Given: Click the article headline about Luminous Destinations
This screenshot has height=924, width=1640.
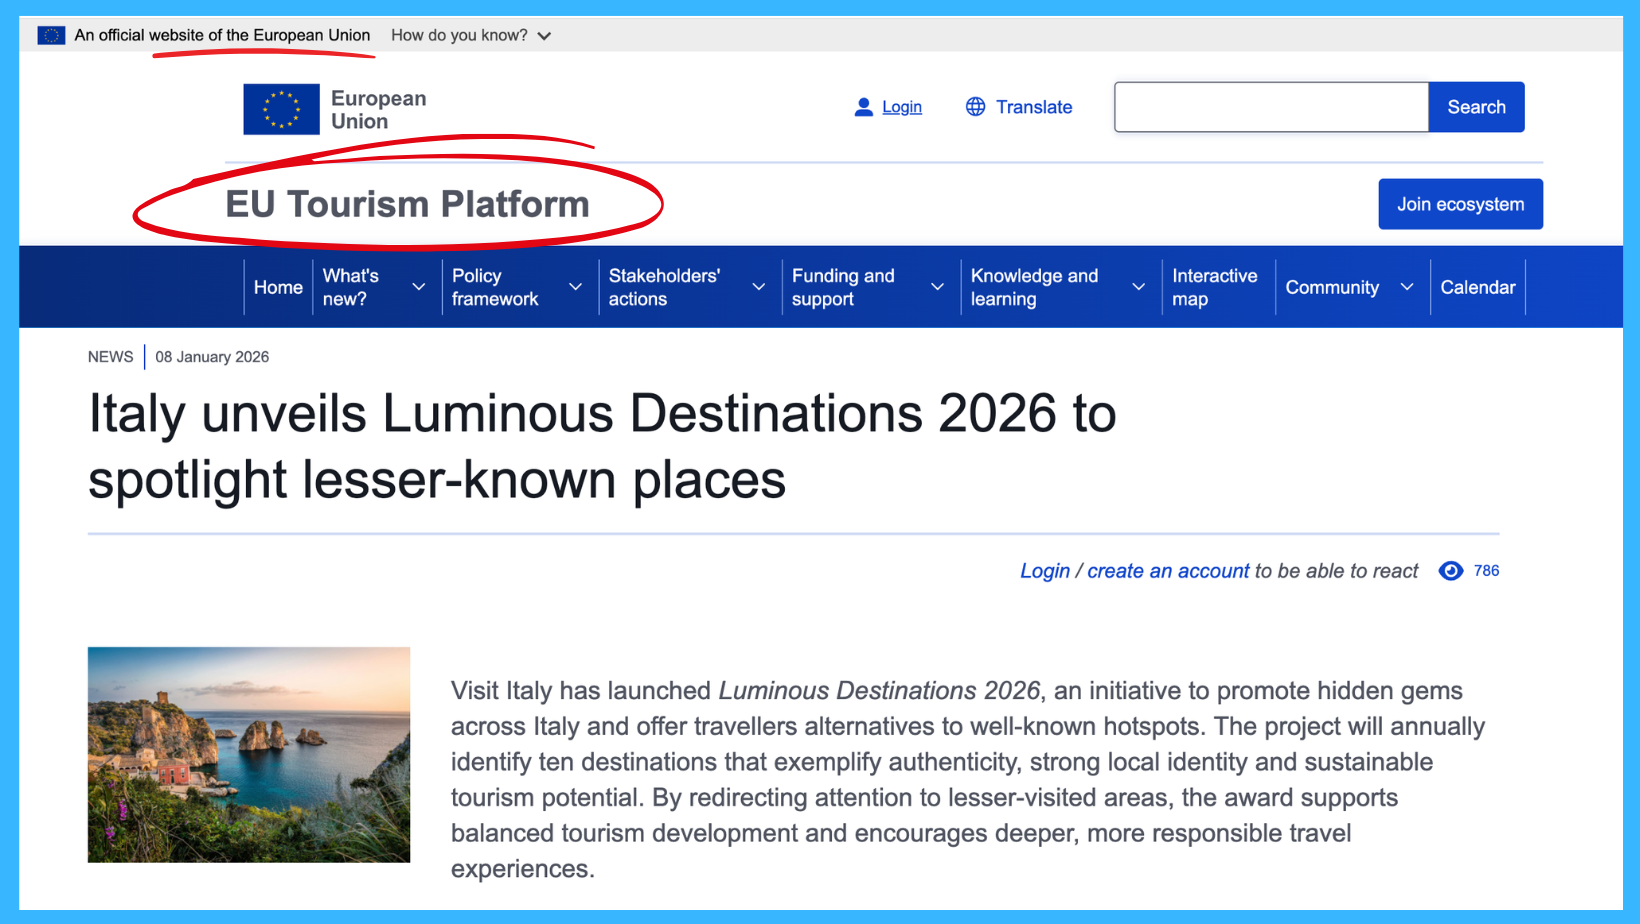Looking at the screenshot, I should (x=602, y=446).
